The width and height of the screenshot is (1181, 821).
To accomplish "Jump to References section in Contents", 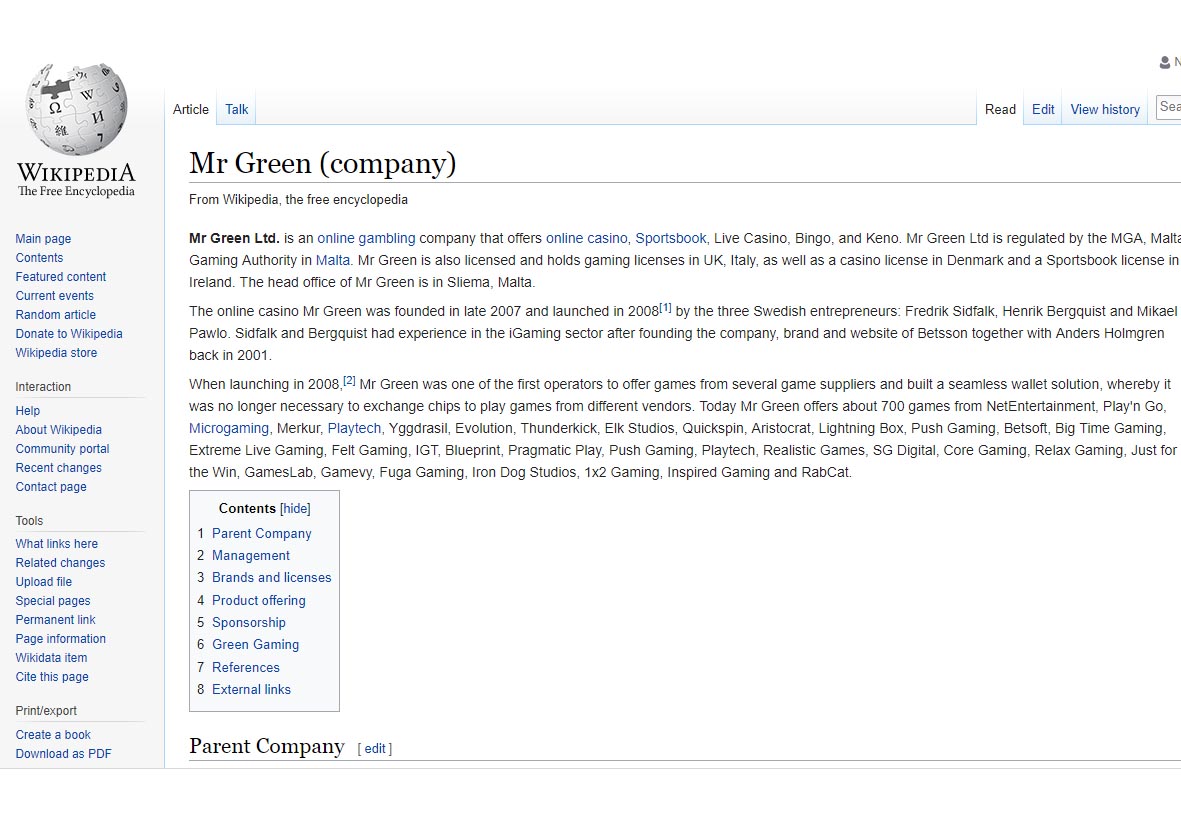I will click(246, 667).
